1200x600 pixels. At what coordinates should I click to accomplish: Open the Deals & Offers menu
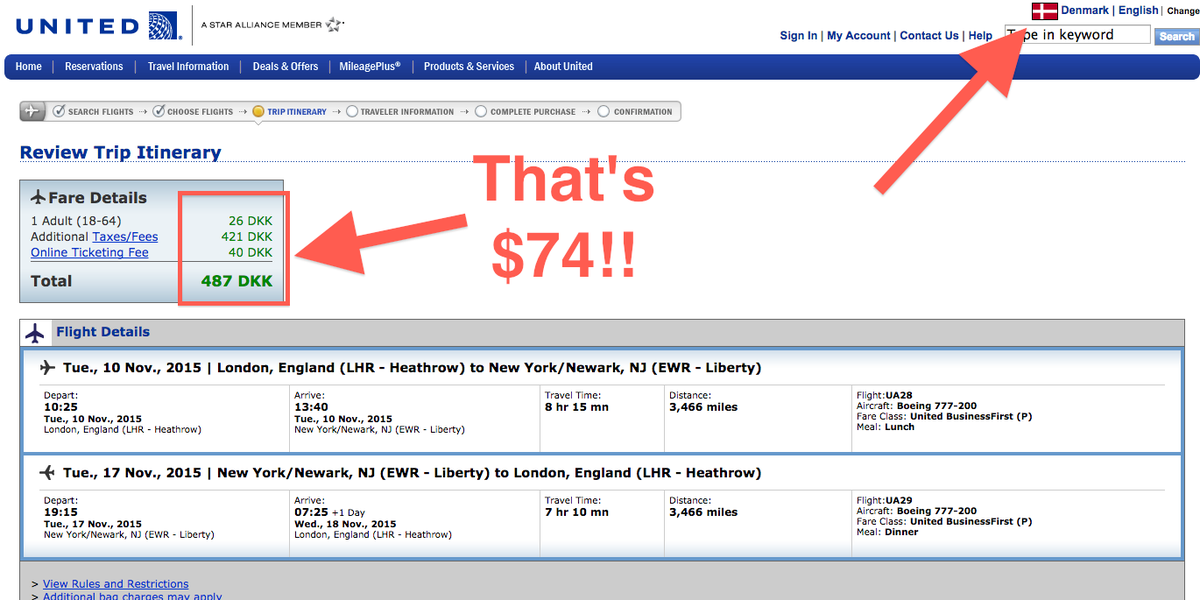pos(285,67)
